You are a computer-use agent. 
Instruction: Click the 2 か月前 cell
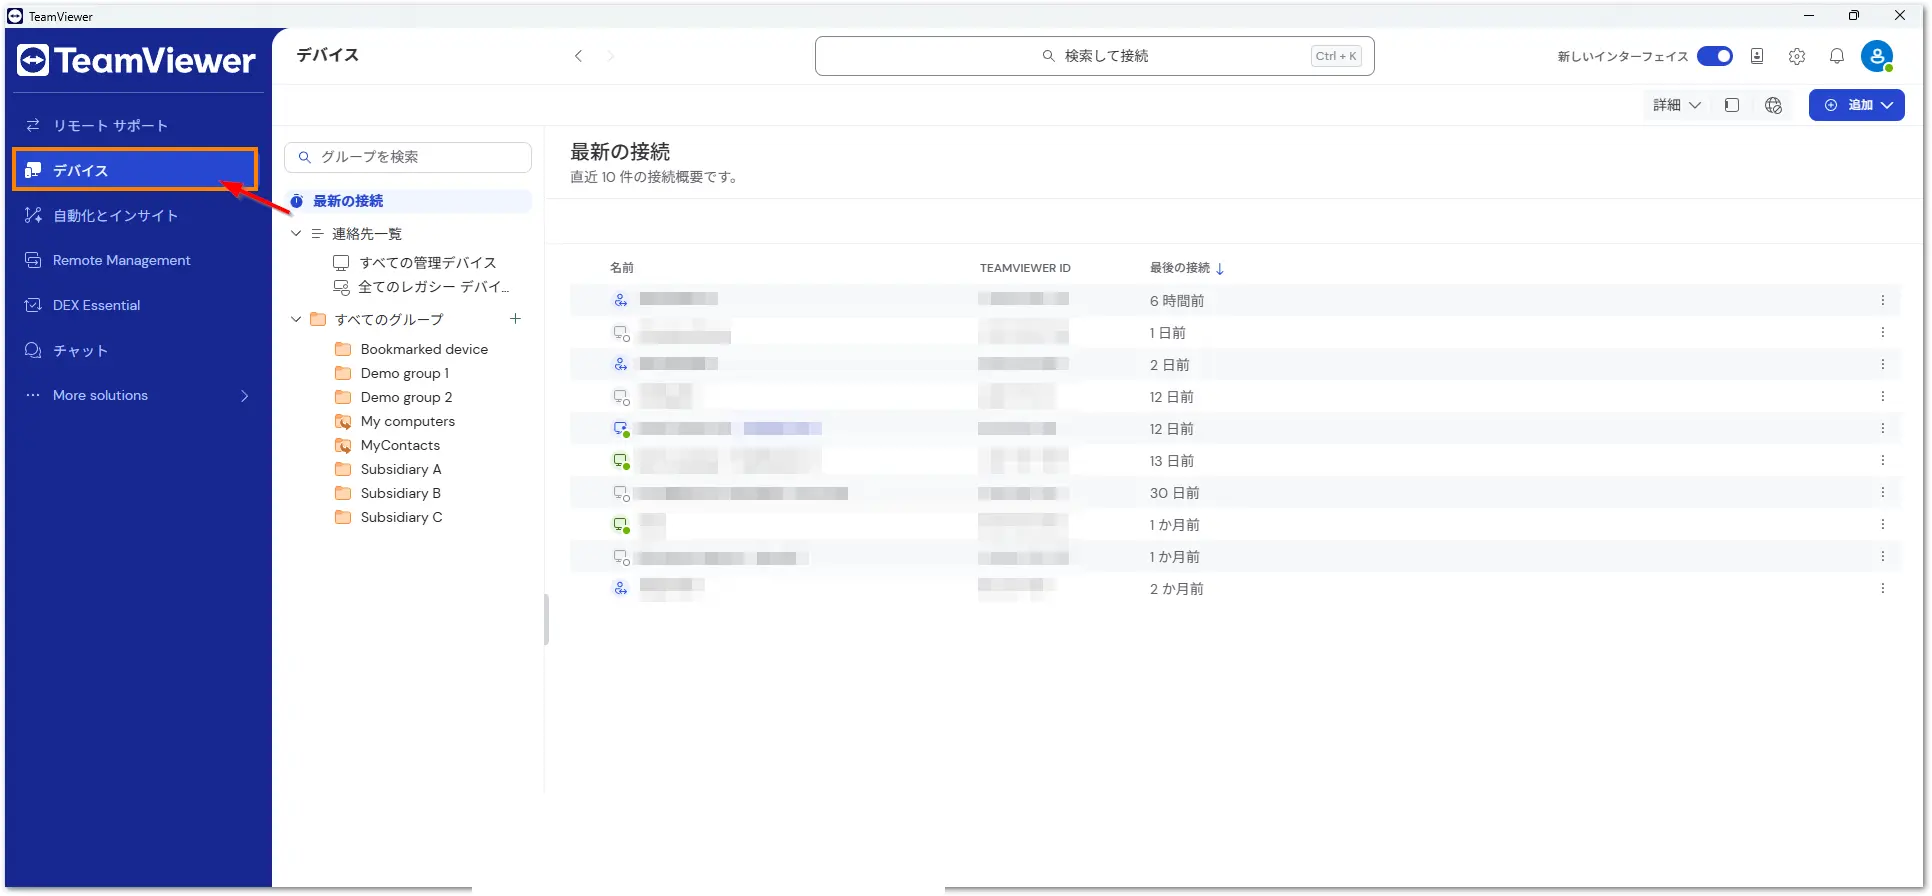point(1177,589)
